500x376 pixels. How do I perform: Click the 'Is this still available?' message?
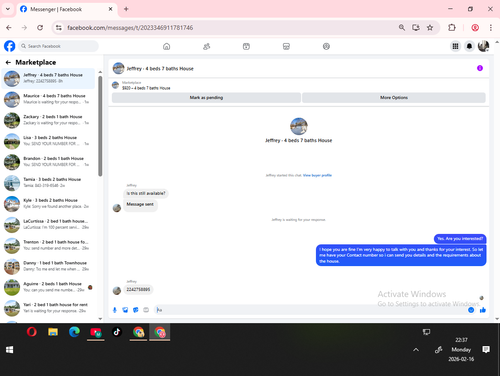click(146, 193)
